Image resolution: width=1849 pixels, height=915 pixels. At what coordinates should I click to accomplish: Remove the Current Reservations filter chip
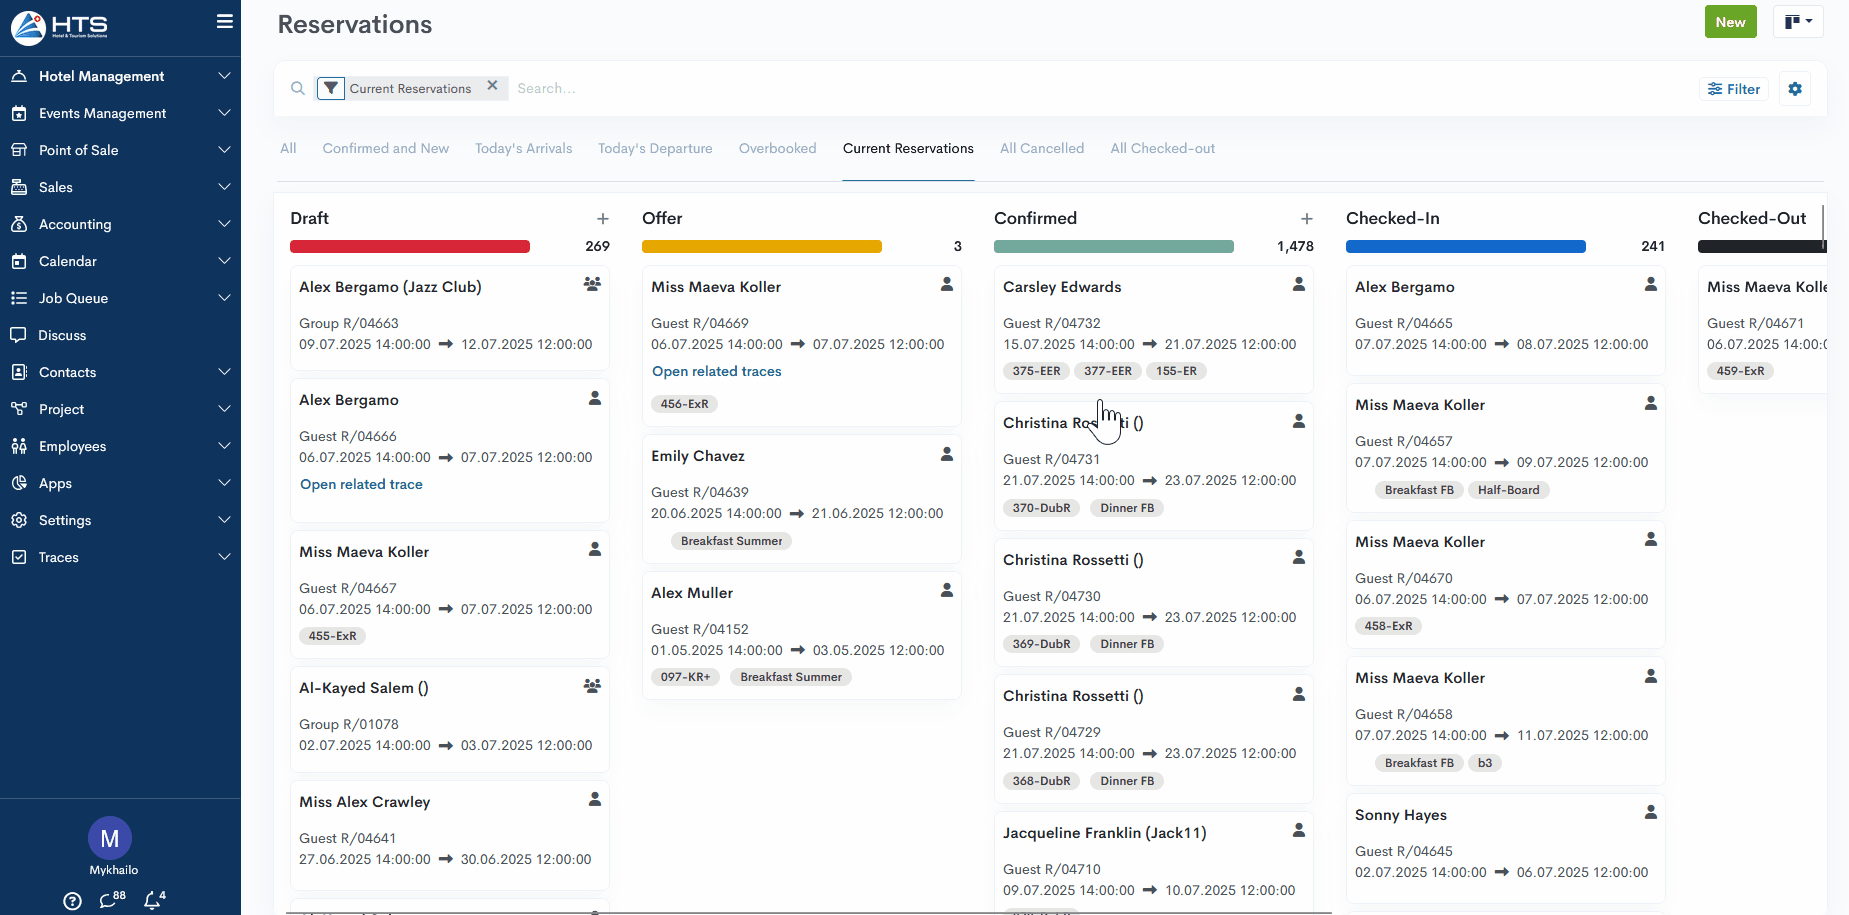tap(492, 86)
